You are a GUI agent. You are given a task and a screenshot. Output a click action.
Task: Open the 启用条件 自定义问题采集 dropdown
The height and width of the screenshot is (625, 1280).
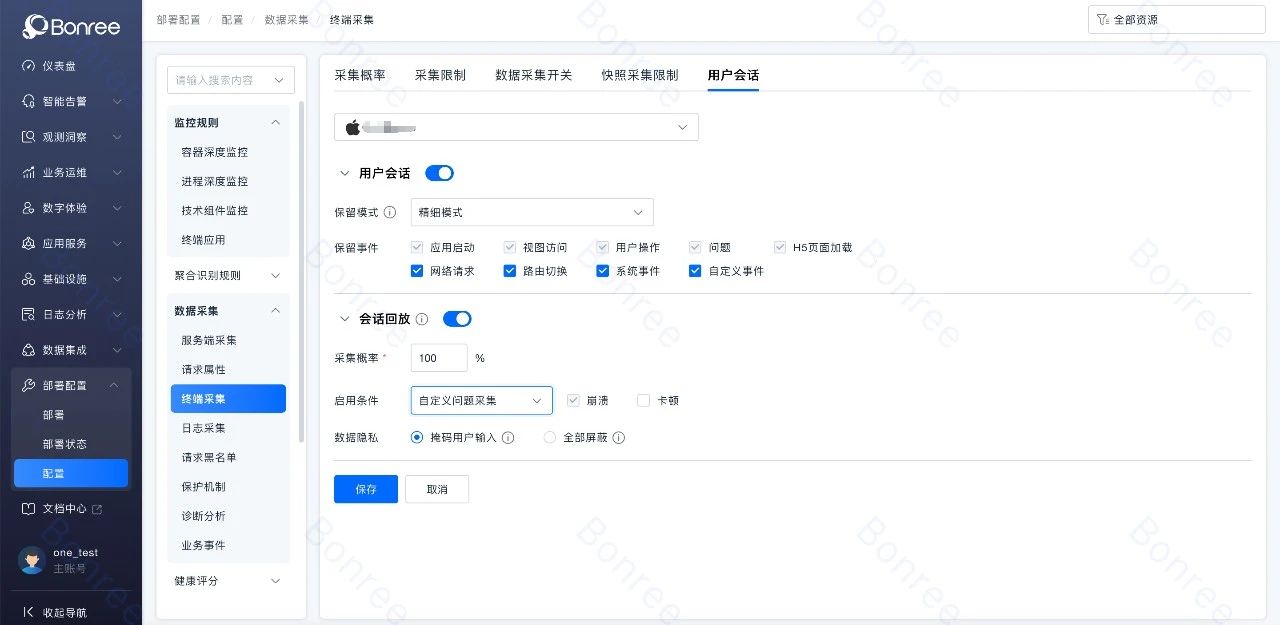pyautogui.click(x=481, y=401)
